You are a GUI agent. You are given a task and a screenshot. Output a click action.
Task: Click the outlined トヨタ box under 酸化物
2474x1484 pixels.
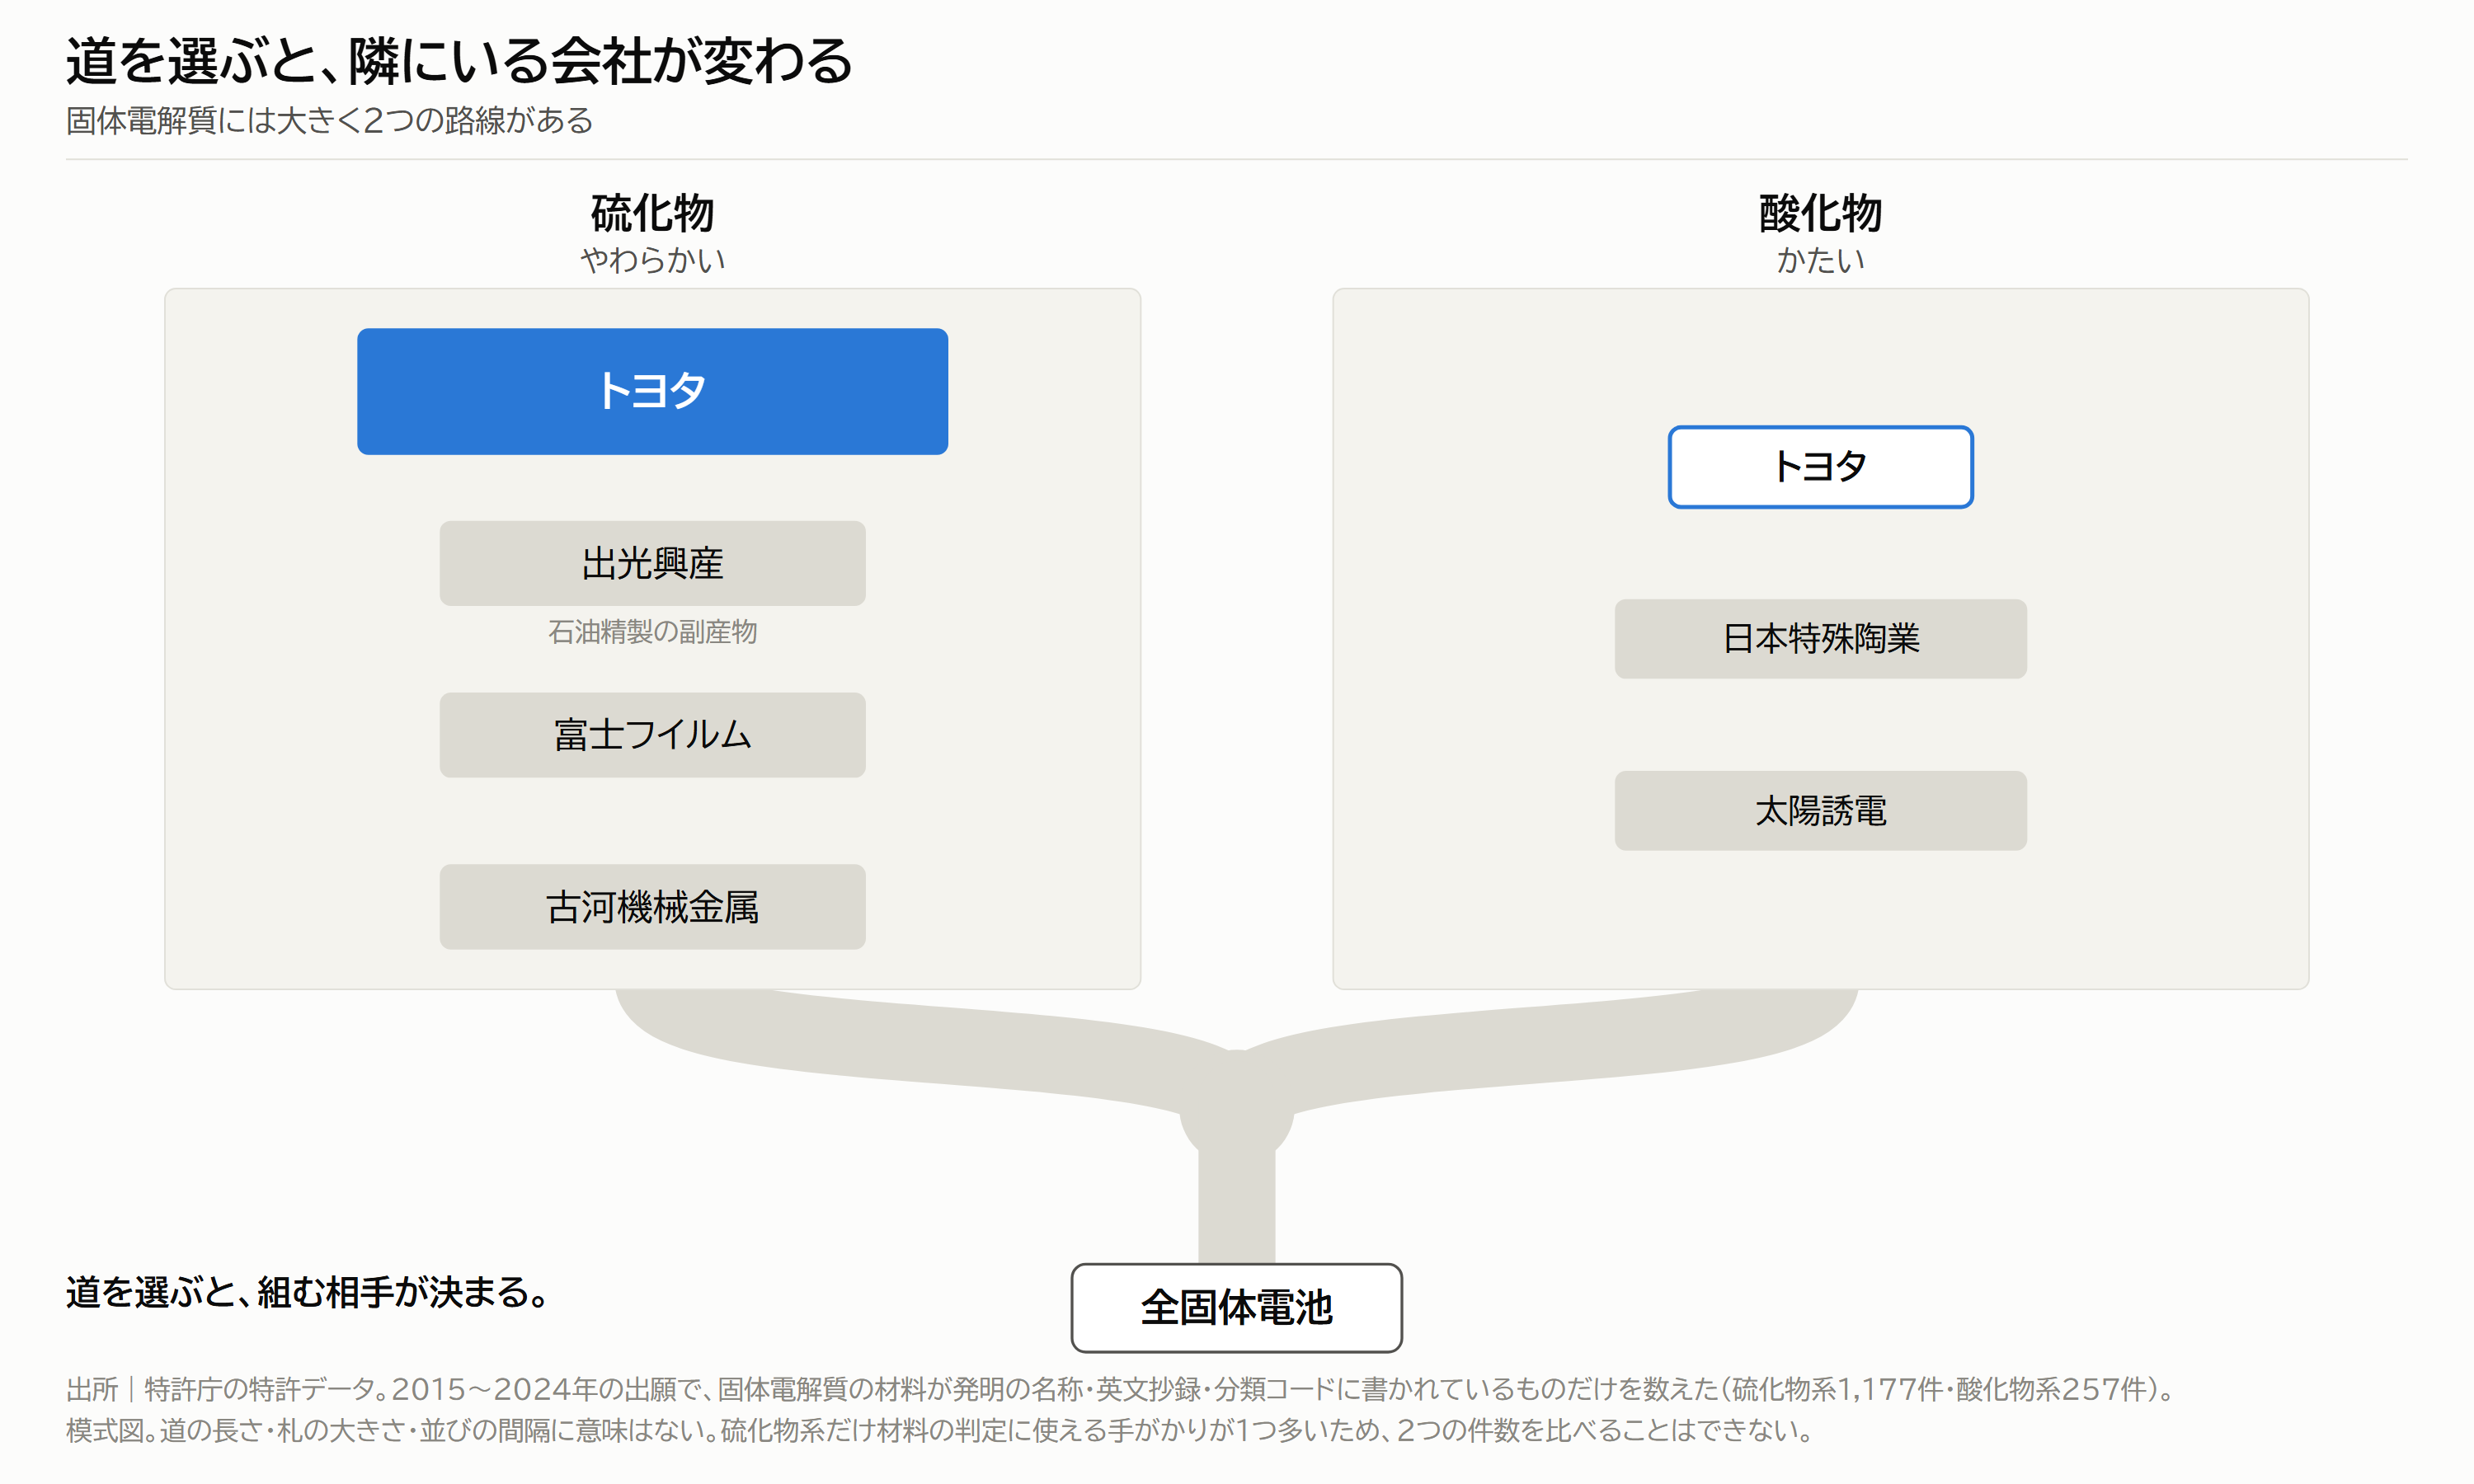[1820, 467]
